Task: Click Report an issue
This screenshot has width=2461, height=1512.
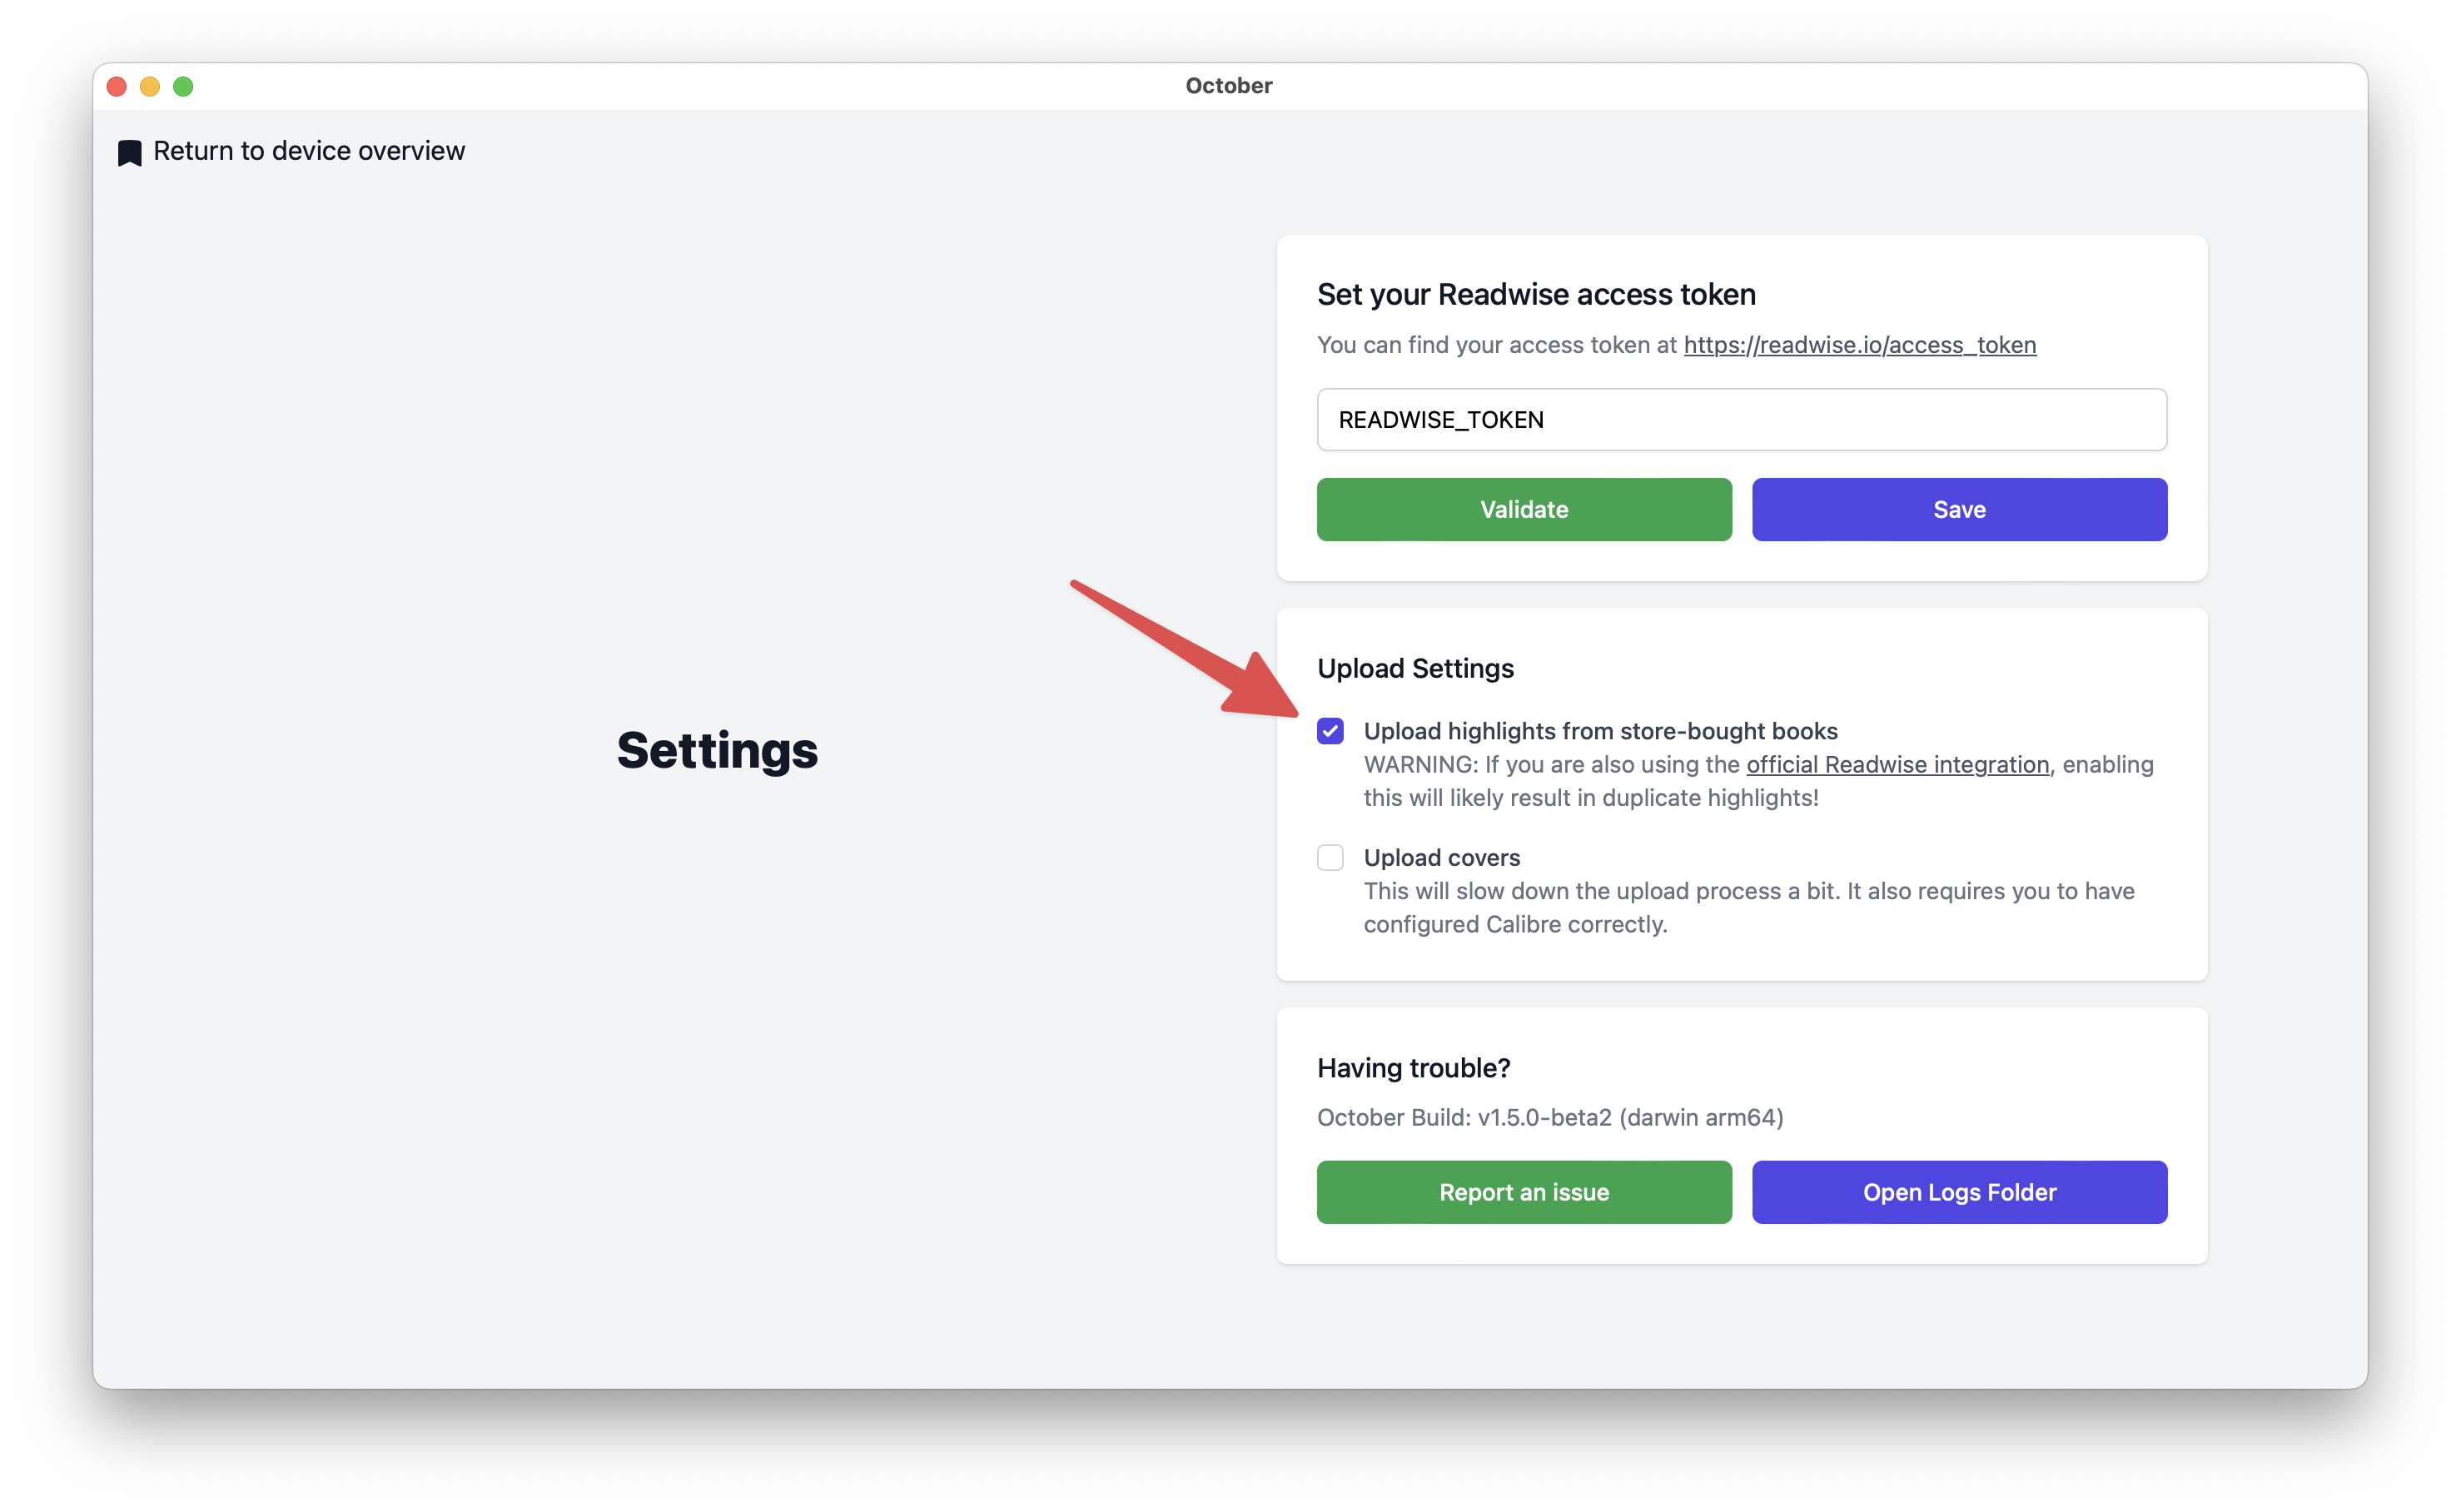Action: point(1523,1192)
